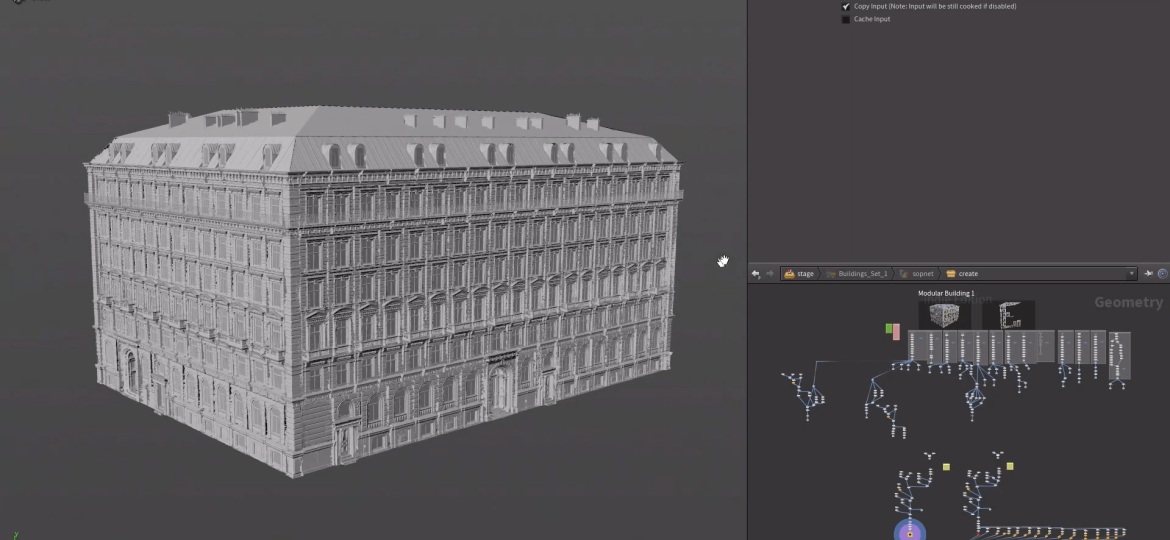Click the left yellow sticky note node
The image size is (1170, 540).
[x=946, y=467]
